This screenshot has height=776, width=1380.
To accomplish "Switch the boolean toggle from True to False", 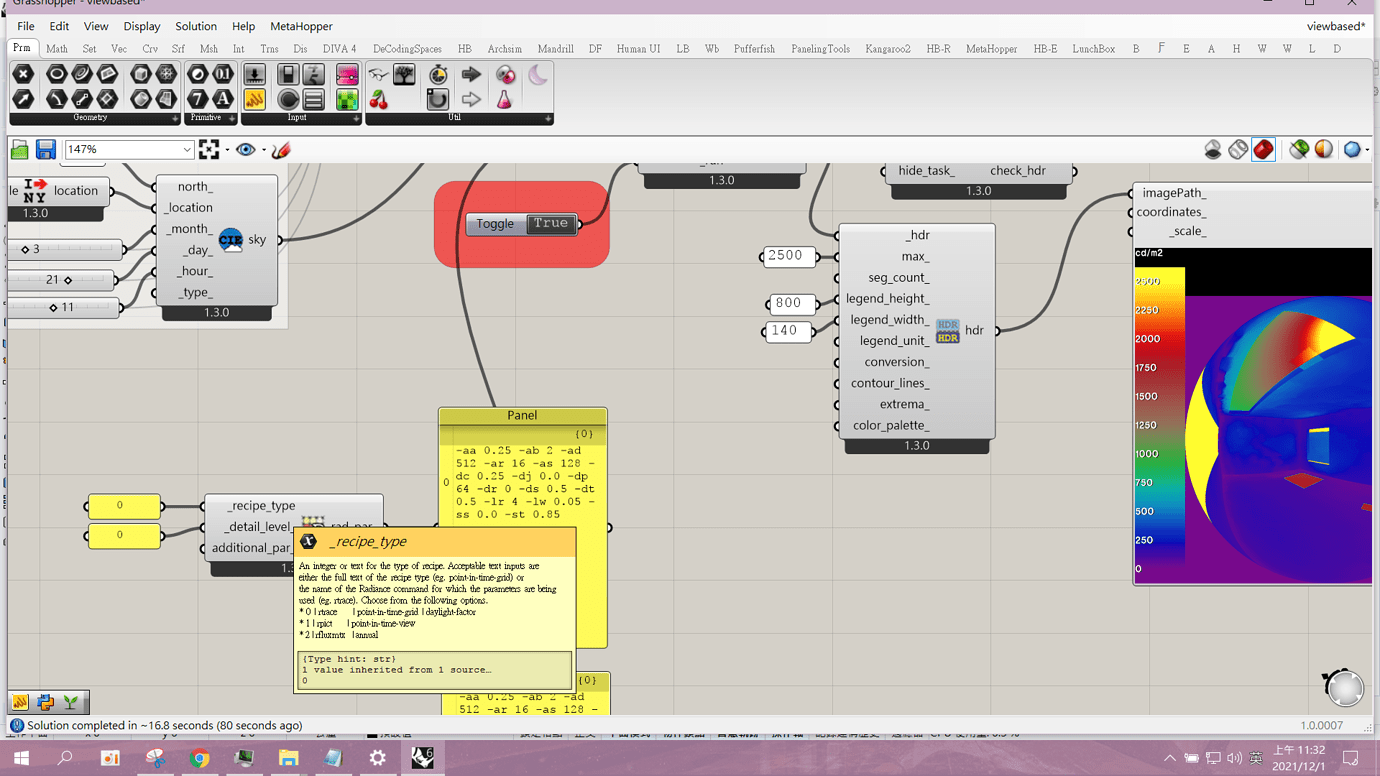I will (551, 223).
